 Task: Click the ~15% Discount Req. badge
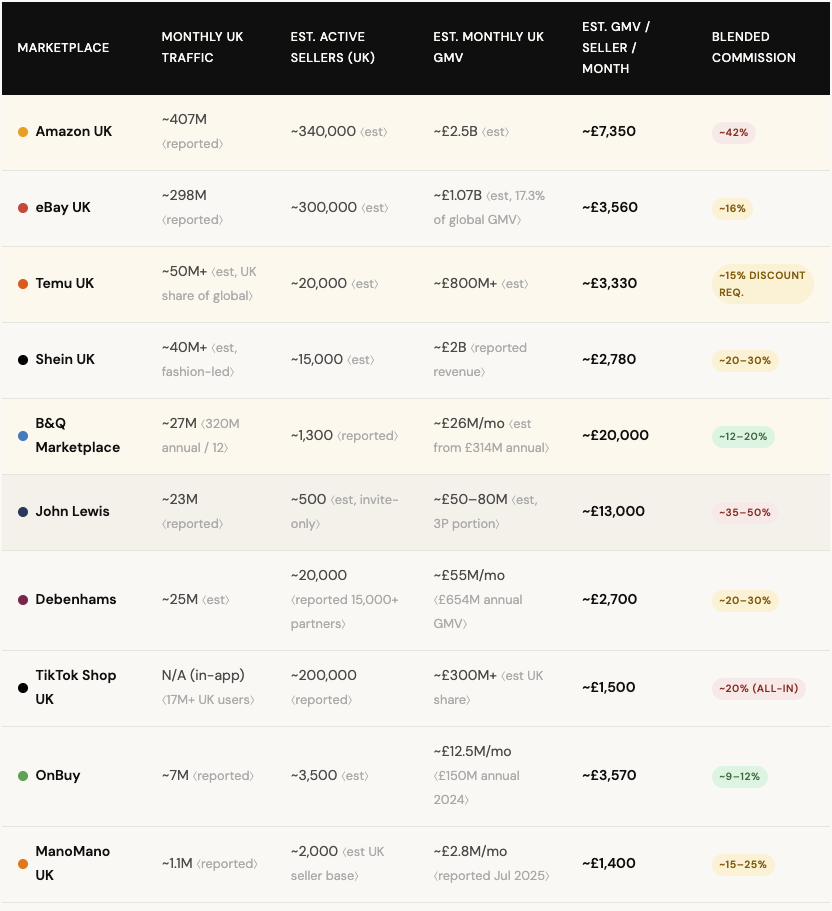click(x=761, y=284)
